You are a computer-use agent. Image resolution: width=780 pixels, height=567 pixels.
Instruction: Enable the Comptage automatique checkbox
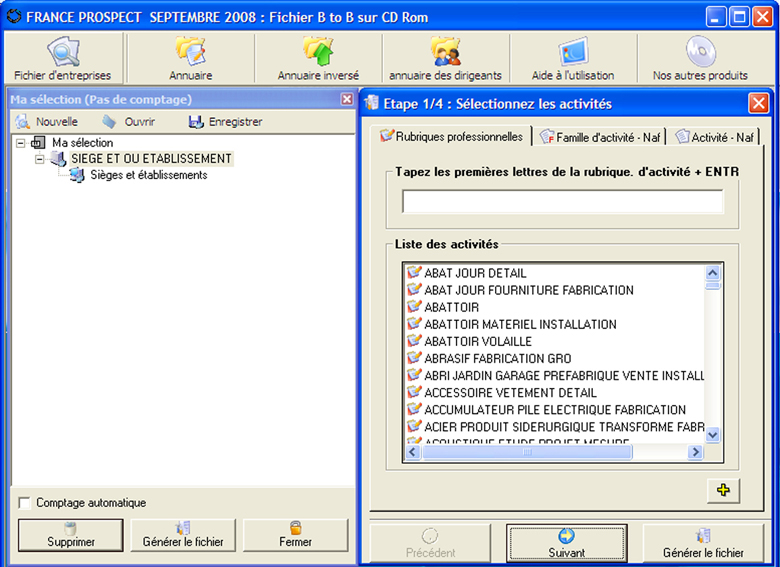coord(24,503)
